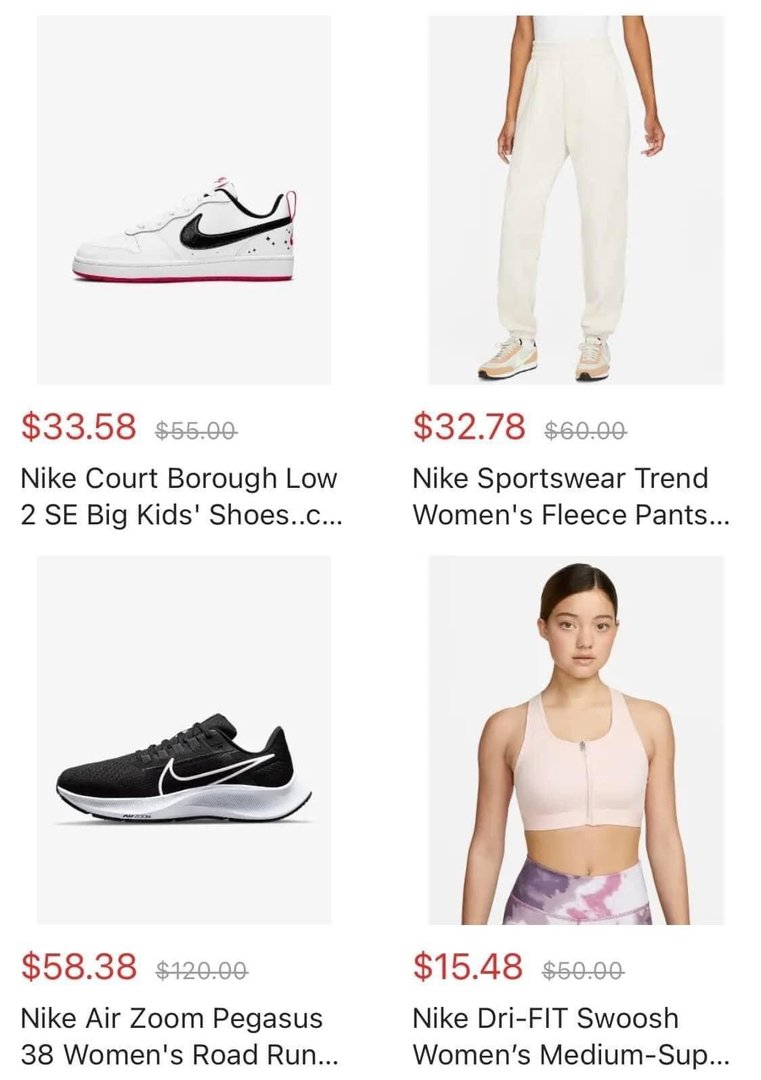The image size is (761, 1080).
Task: Click the crossed-out $50.00 original price
Action: tap(583, 970)
